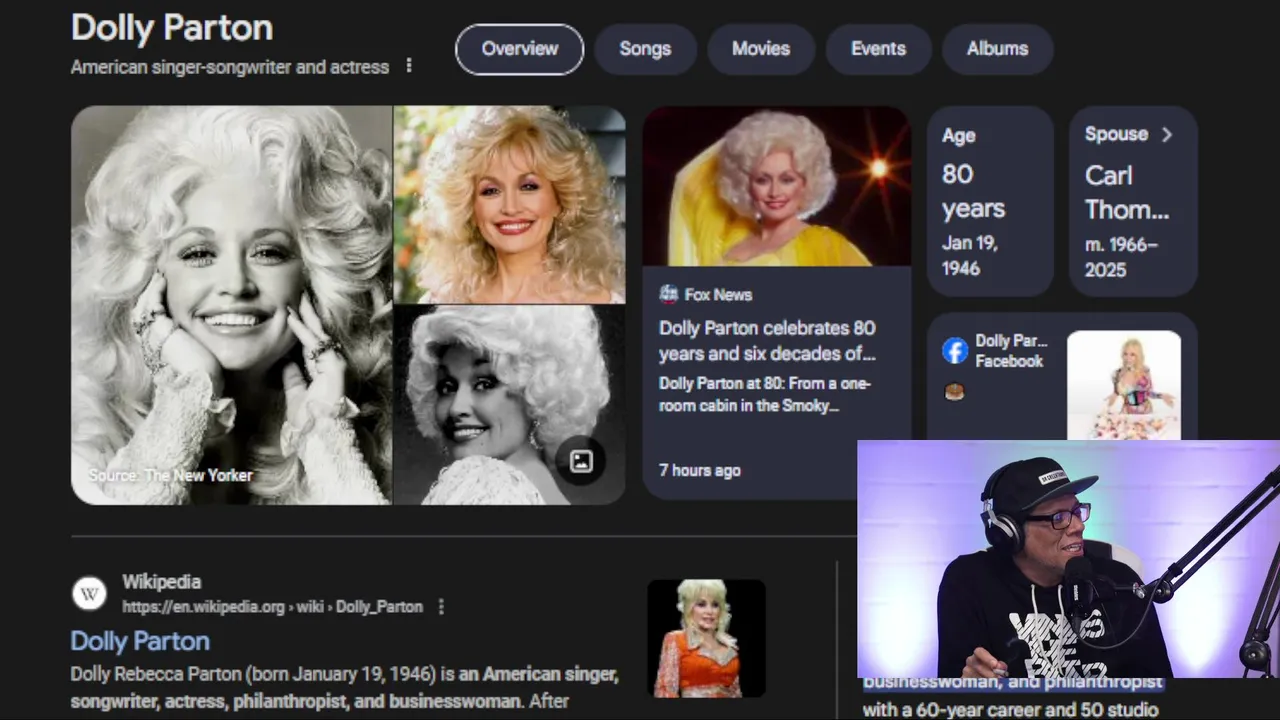The image size is (1280, 720).
Task: Open the yellow dress Fox News article image
Action: [776, 186]
